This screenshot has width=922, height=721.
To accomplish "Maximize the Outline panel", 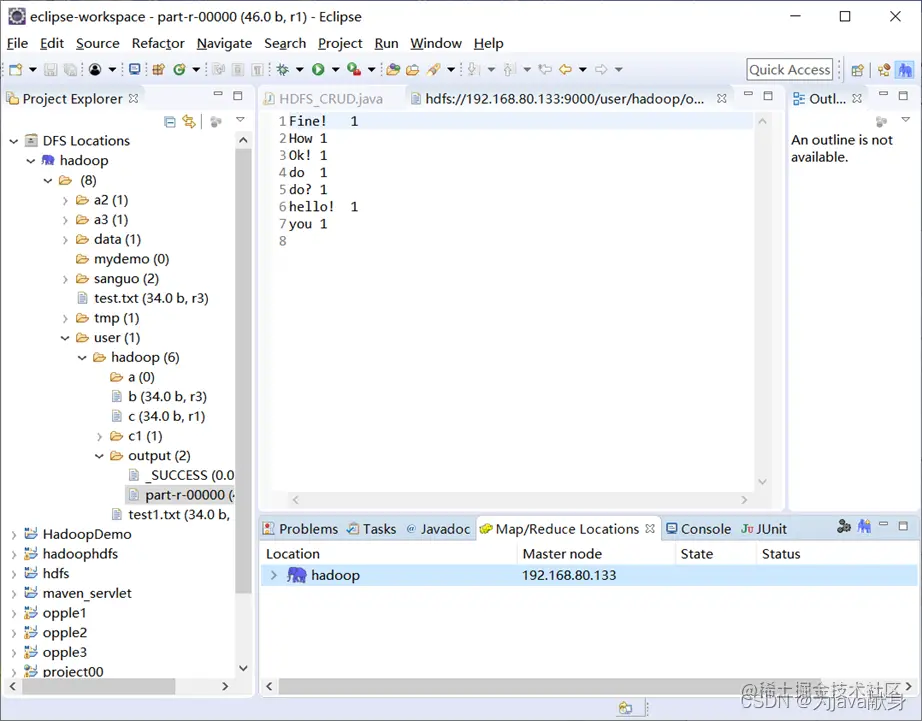I will [903, 95].
